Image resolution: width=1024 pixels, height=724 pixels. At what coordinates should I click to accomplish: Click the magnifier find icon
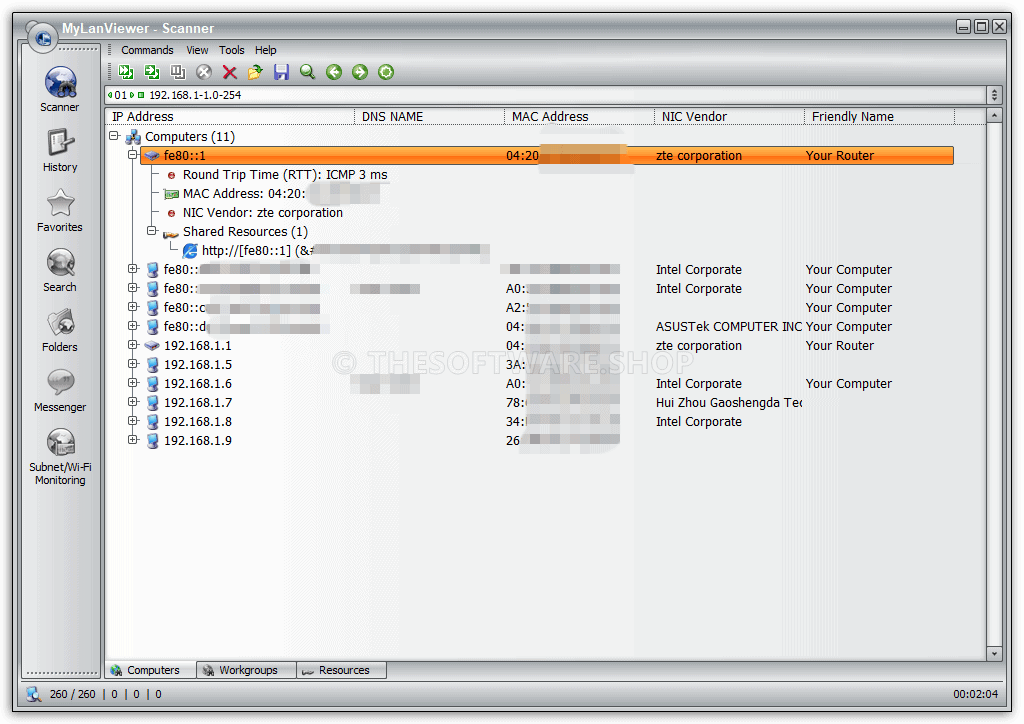coord(308,72)
